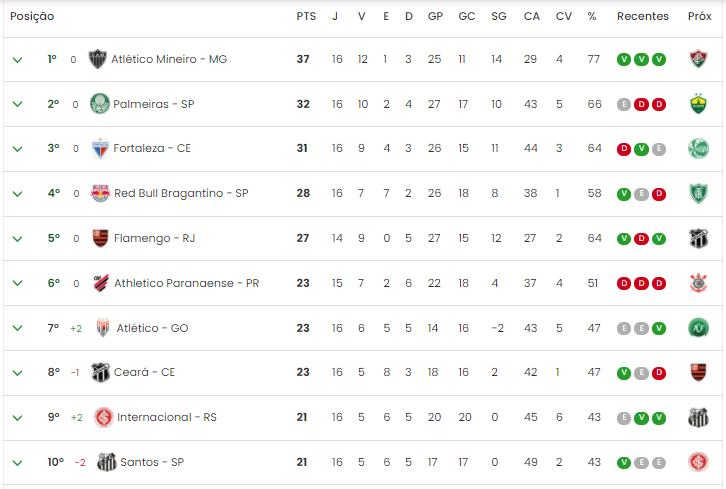Click the Recentes column header
This screenshot has width=726, height=489.
[x=643, y=16]
